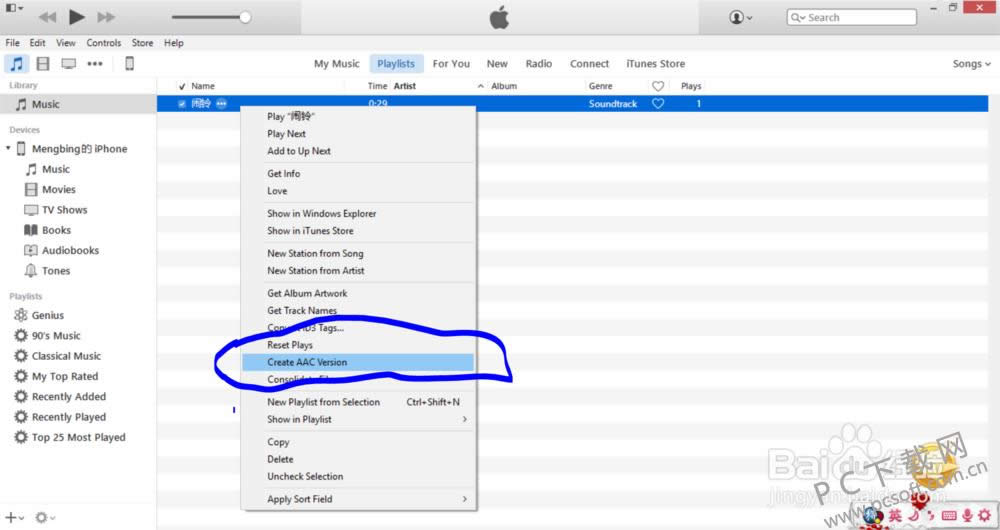Toggle the checkmark column header
The width and height of the screenshot is (1000, 530).
(181, 86)
